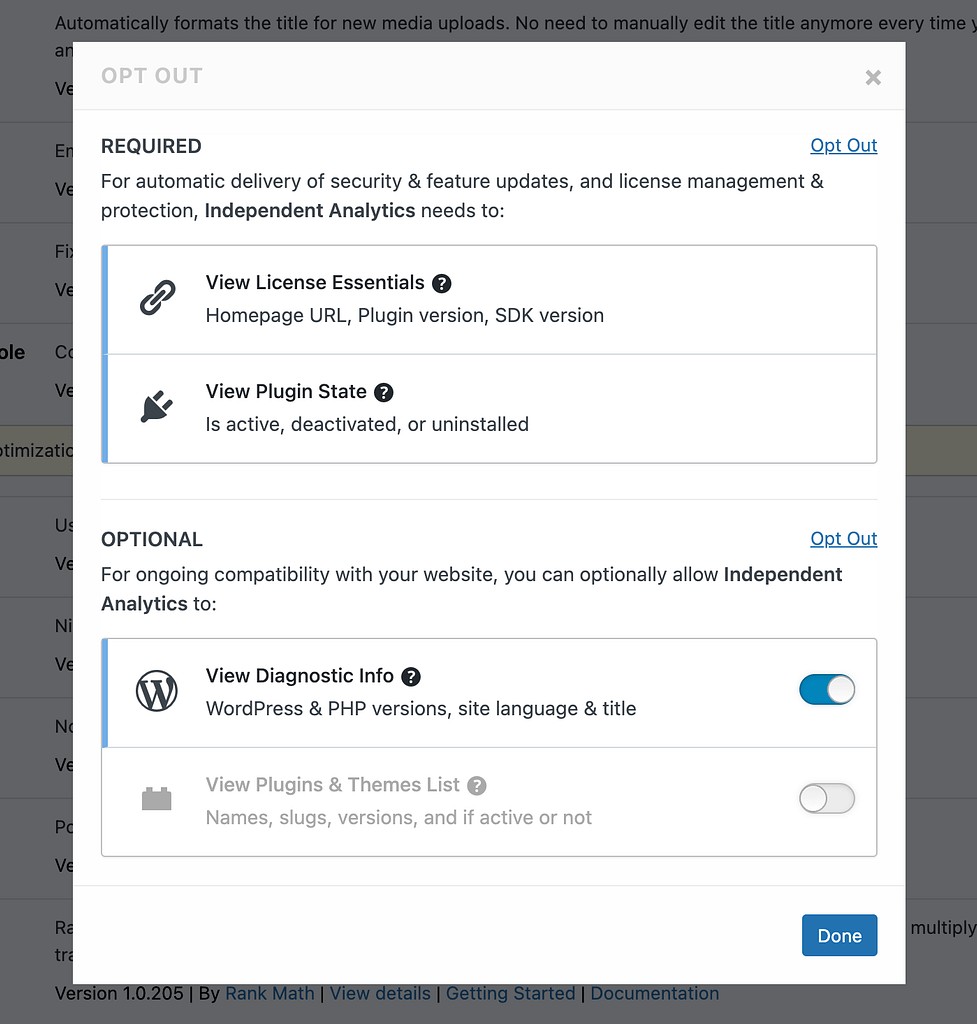Image resolution: width=977 pixels, height=1024 pixels.
Task: Click the question mark icon next to View Plugin State
Action: coord(384,393)
